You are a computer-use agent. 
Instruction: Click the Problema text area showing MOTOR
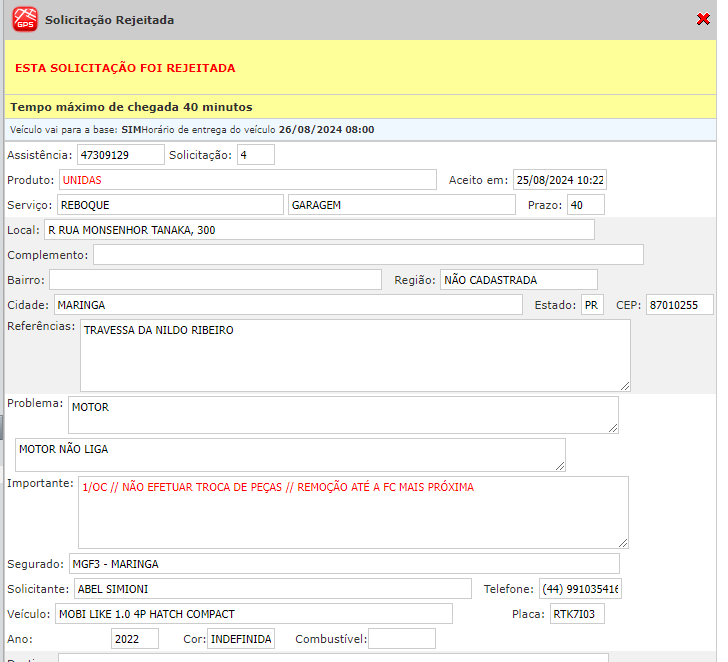point(343,415)
